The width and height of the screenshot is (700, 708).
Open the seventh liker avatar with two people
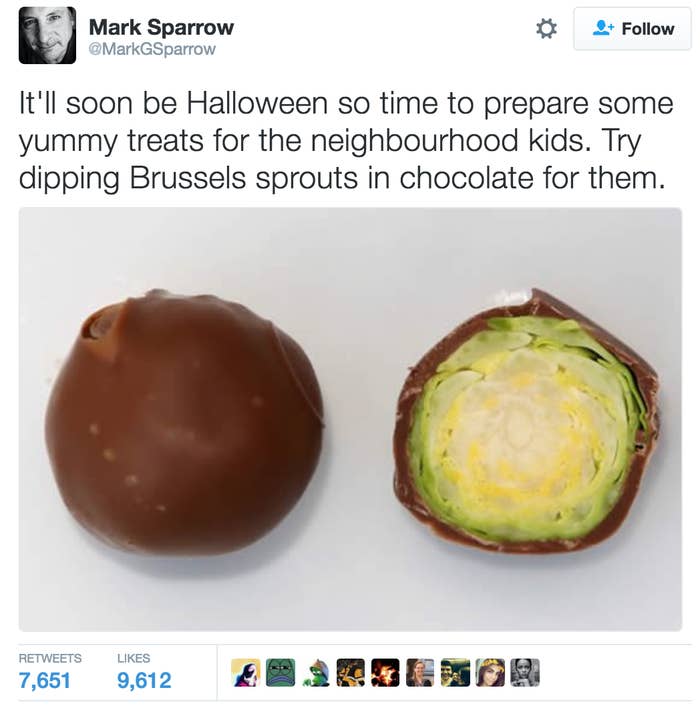(455, 672)
